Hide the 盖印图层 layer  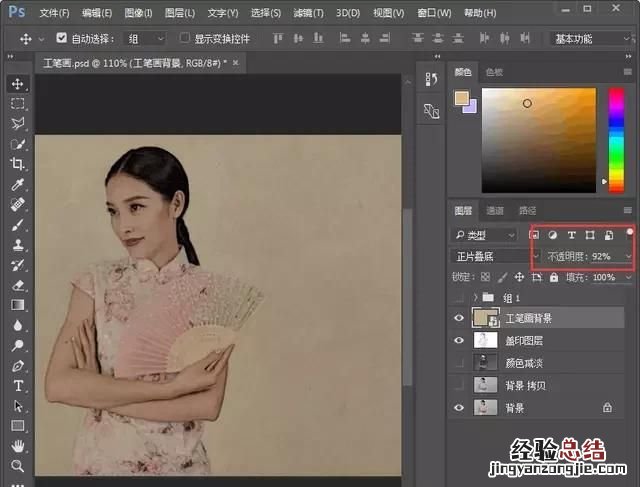(459, 341)
